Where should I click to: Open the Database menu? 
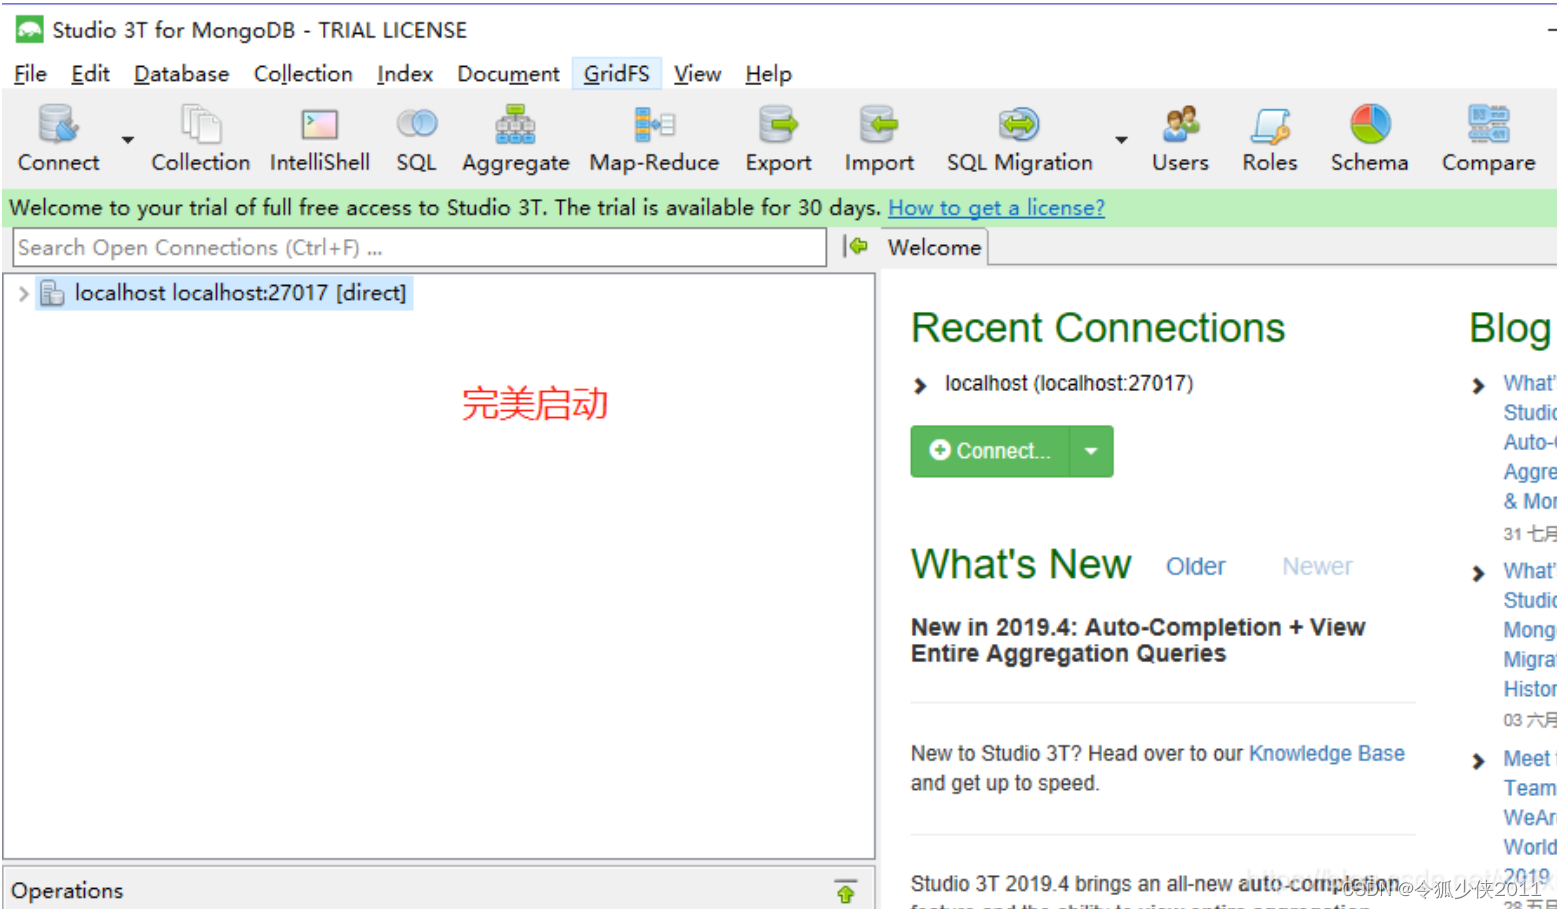click(x=181, y=74)
